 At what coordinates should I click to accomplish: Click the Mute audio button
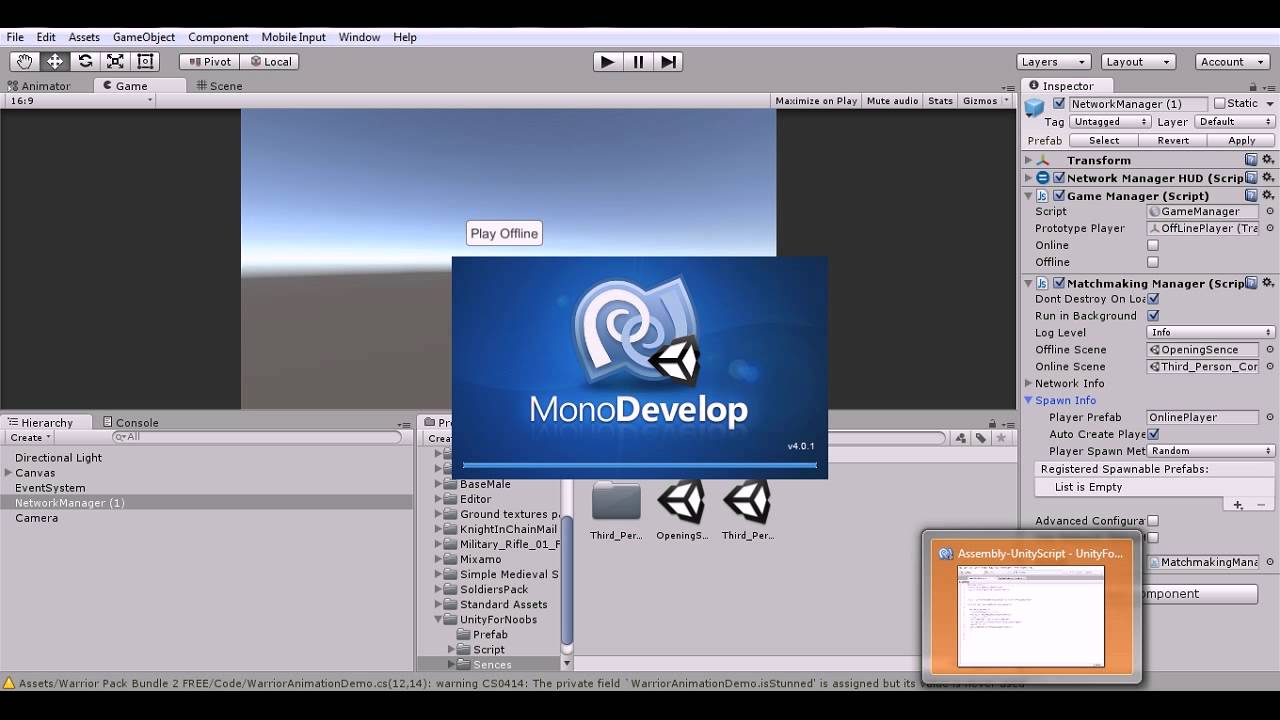click(x=892, y=101)
